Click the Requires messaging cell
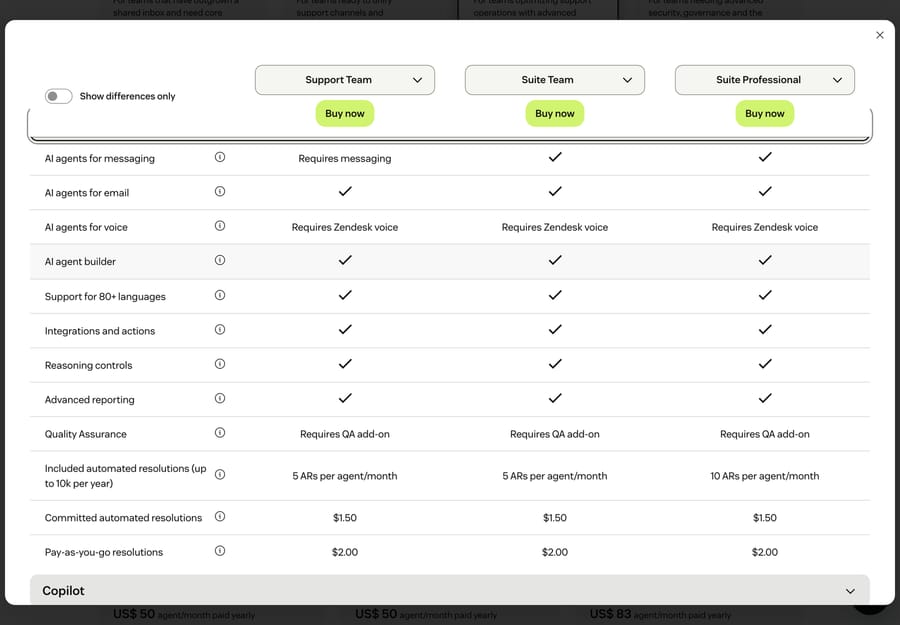The width and height of the screenshot is (900, 625). (x=344, y=158)
